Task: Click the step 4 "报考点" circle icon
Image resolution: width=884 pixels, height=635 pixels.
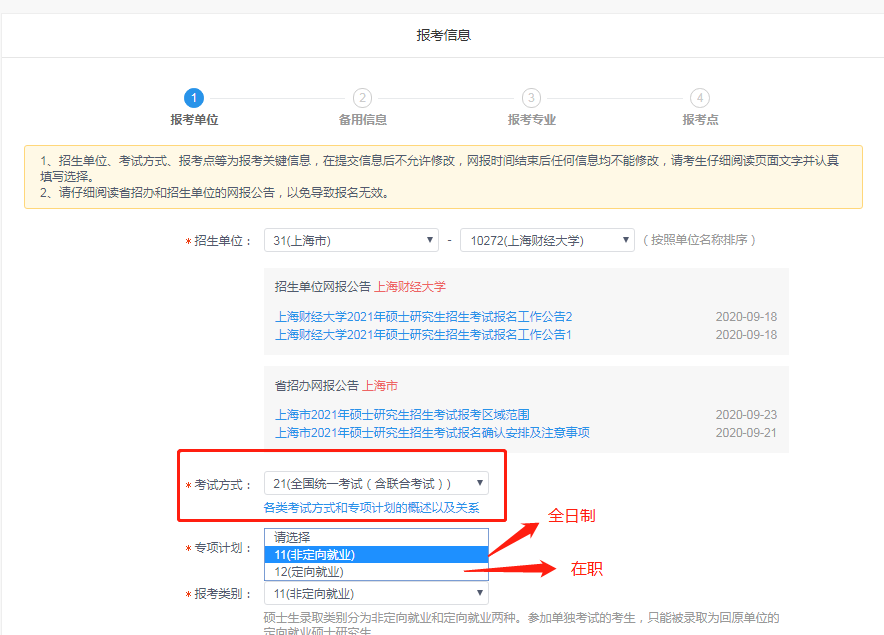Action: 699,98
